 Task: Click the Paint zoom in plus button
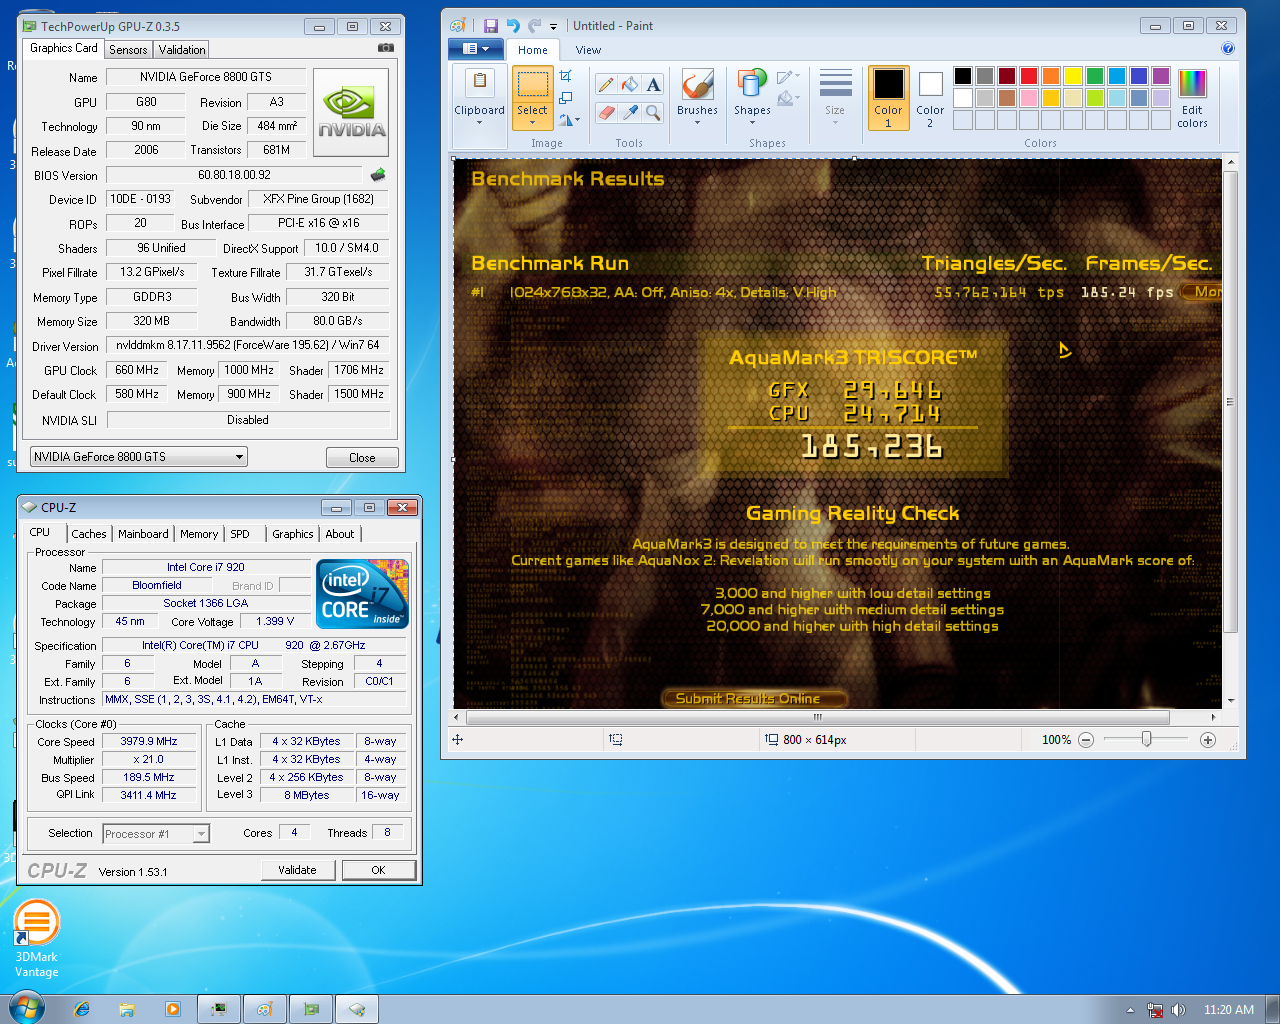[x=1208, y=740]
